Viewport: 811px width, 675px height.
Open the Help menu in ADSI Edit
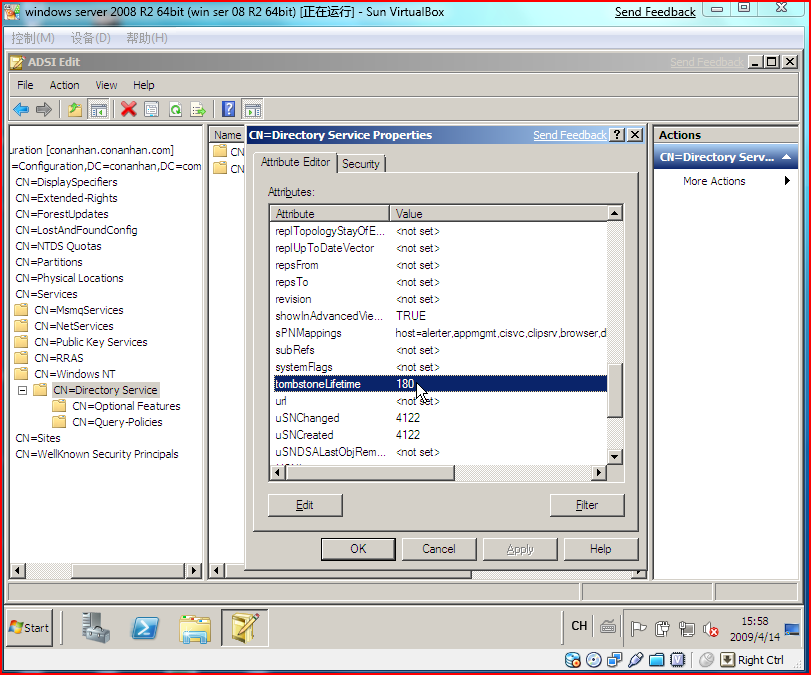(x=143, y=85)
